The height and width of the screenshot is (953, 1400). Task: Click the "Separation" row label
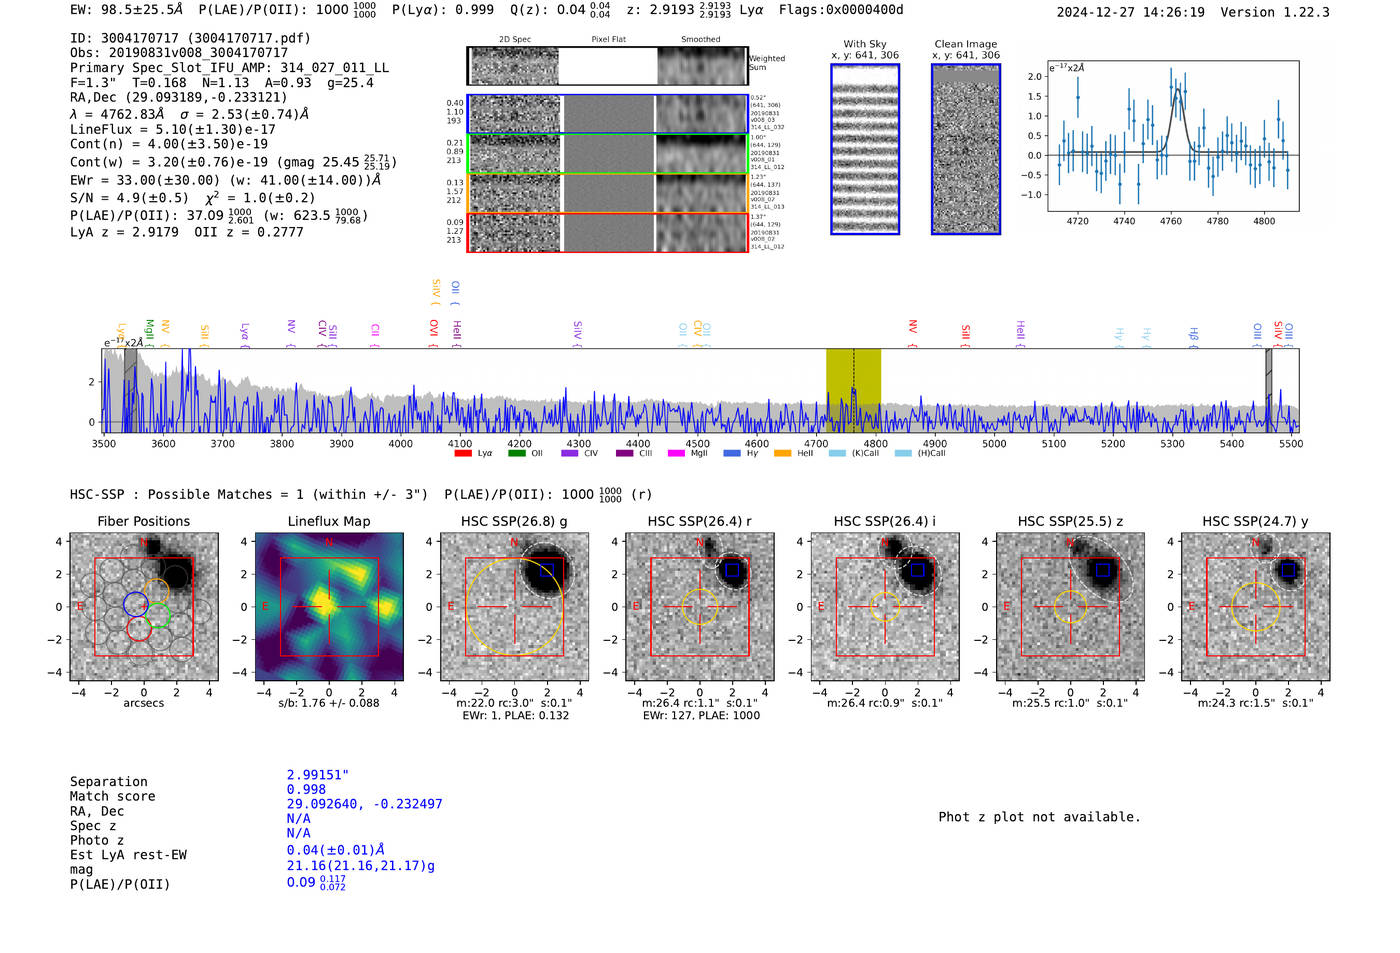(x=109, y=782)
